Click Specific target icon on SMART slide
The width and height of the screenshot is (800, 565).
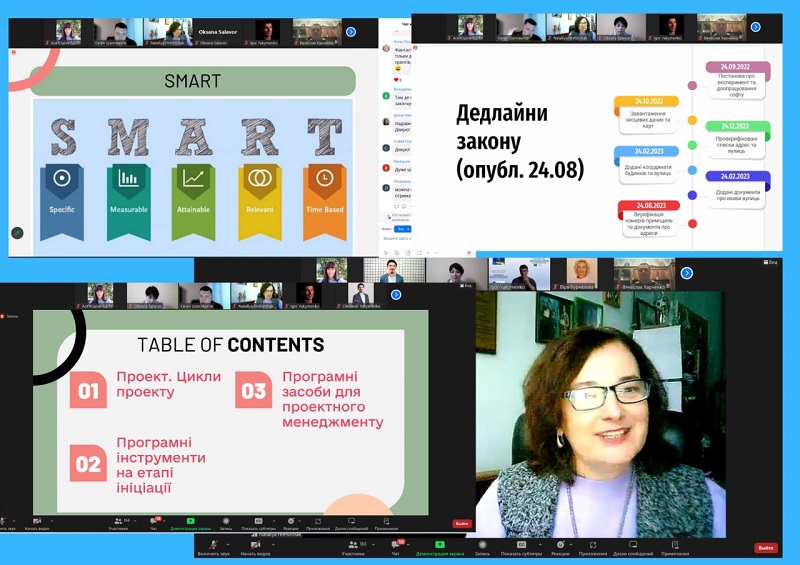(62, 178)
